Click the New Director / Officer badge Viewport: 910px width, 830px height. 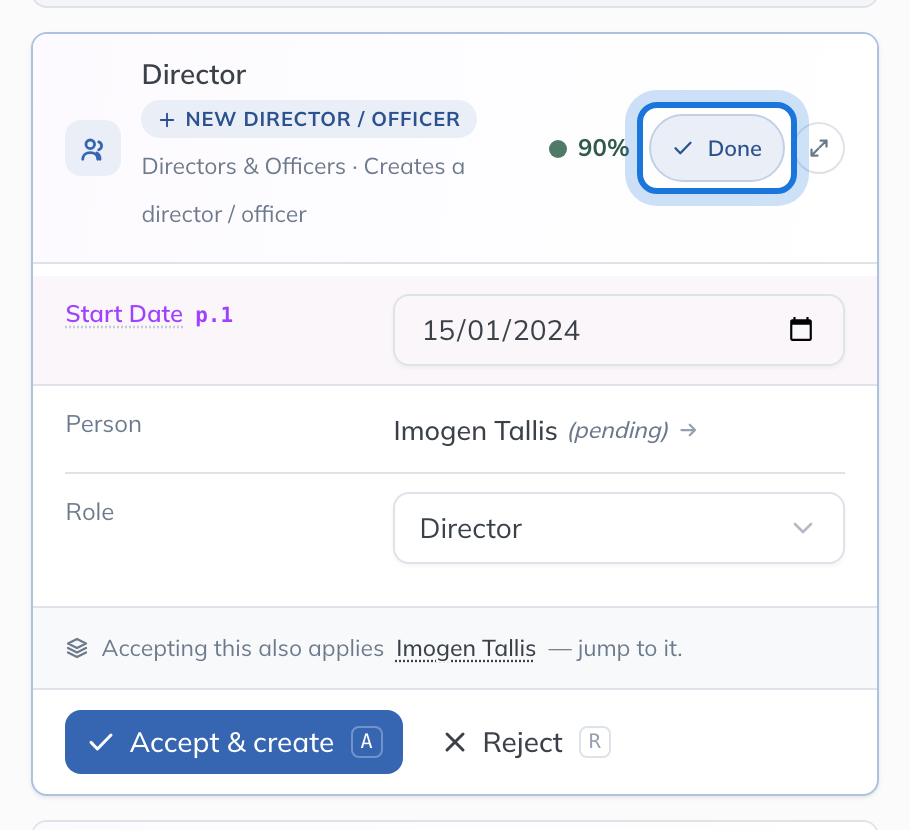pos(309,119)
